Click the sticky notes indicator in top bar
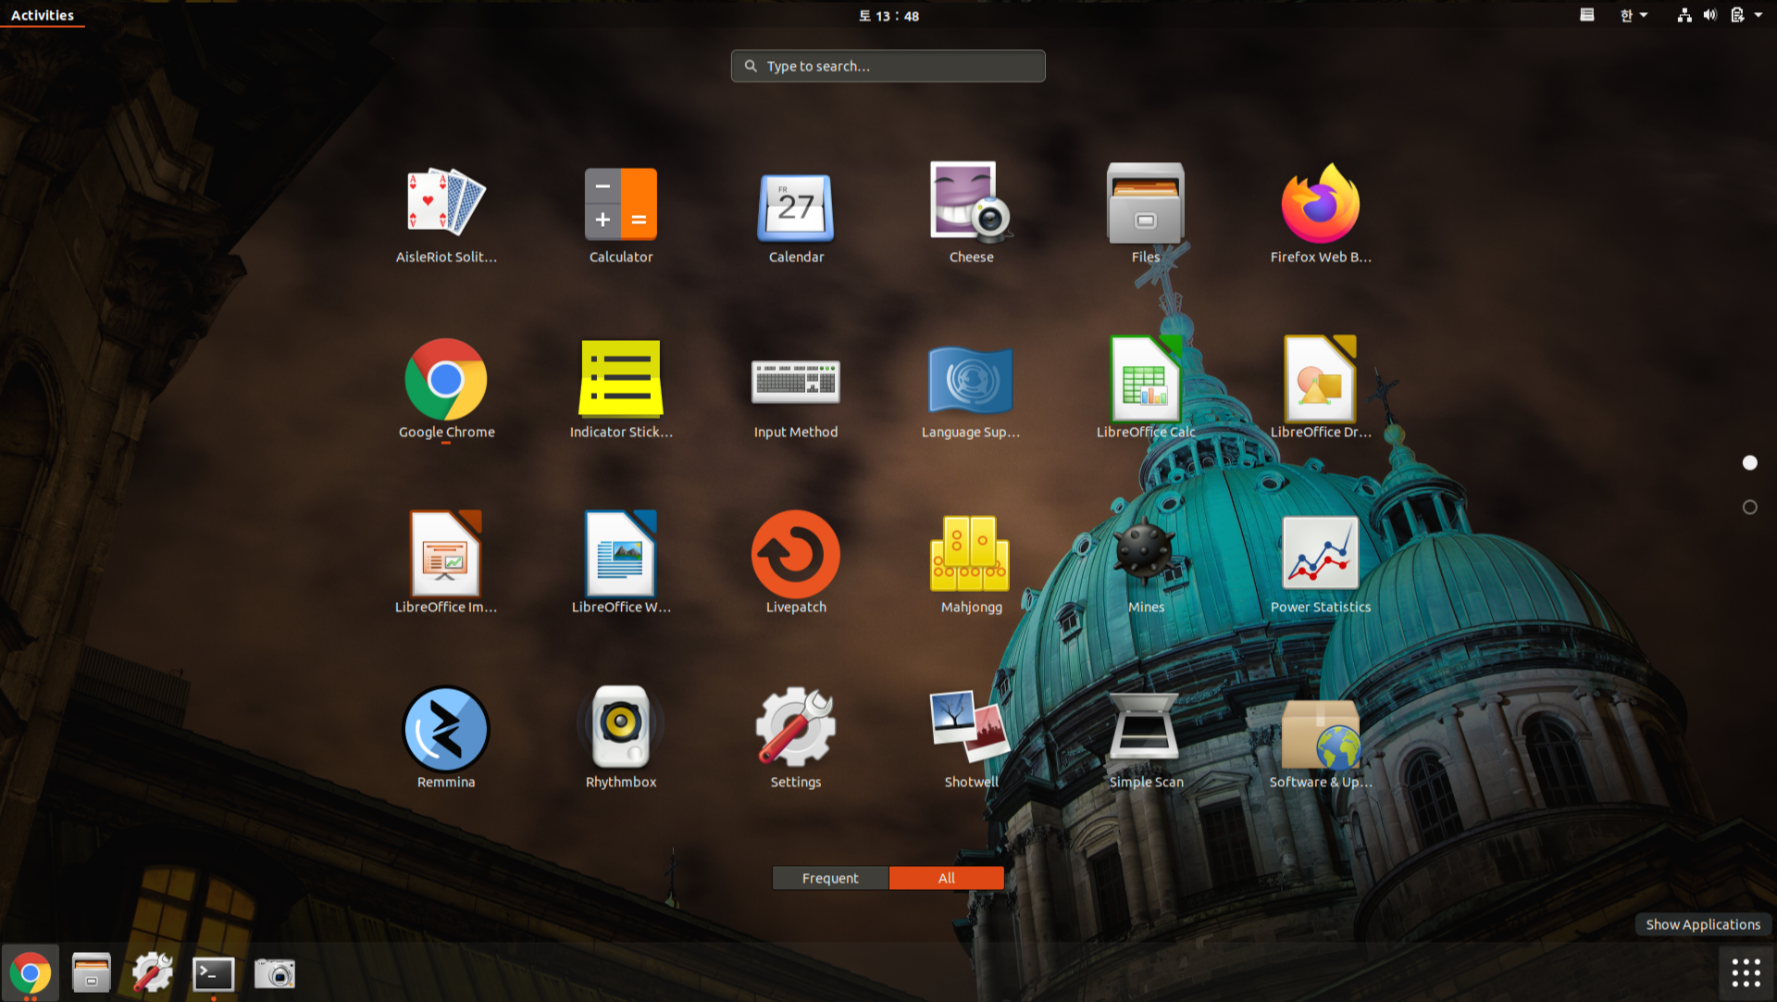Viewport: 1777px width, 1002px height. coord(1587,15)
